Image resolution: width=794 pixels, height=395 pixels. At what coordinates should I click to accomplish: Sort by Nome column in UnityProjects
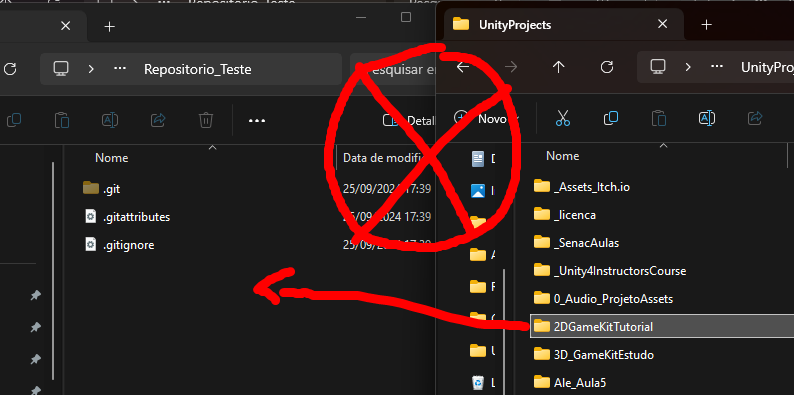tap(562, 156)
